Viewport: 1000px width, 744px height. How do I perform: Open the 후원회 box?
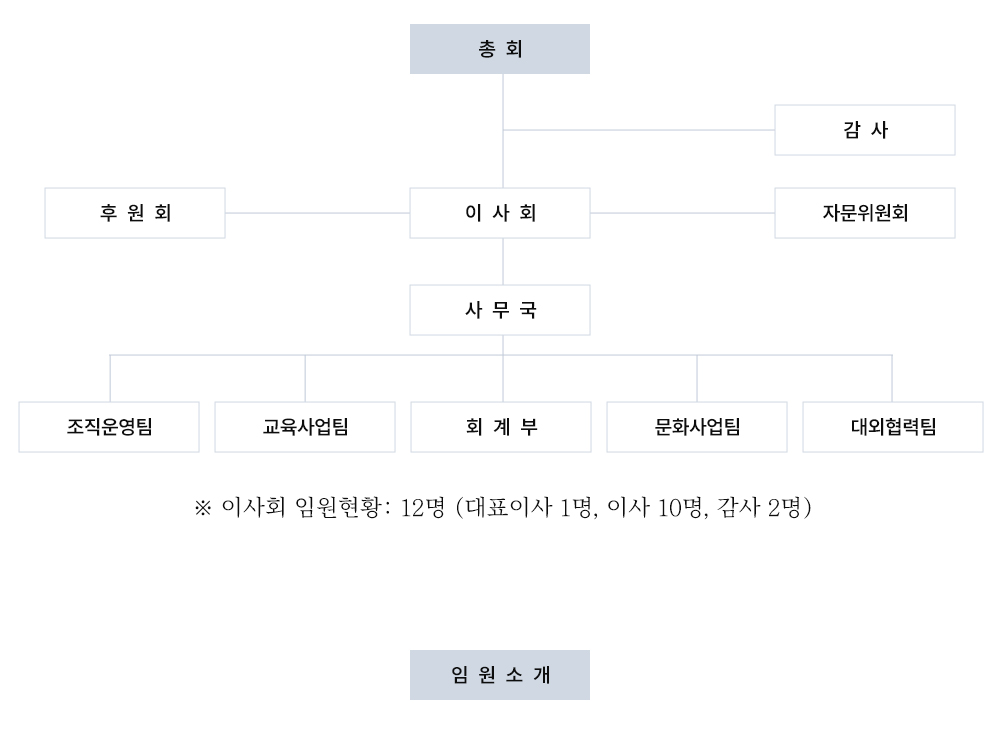[135, 213]
